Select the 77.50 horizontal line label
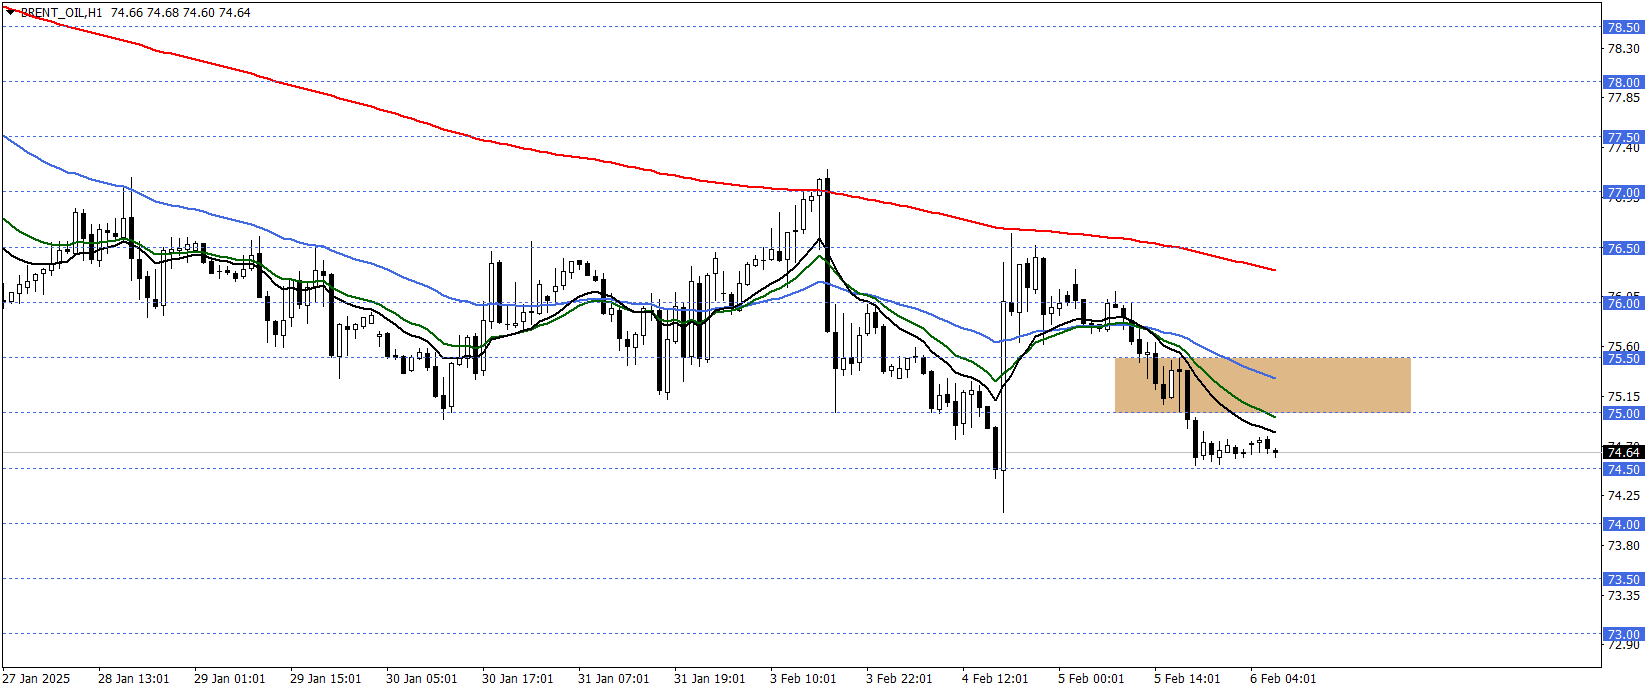The height and width of the screenshot is (691, 1651). click(1623, 137)
